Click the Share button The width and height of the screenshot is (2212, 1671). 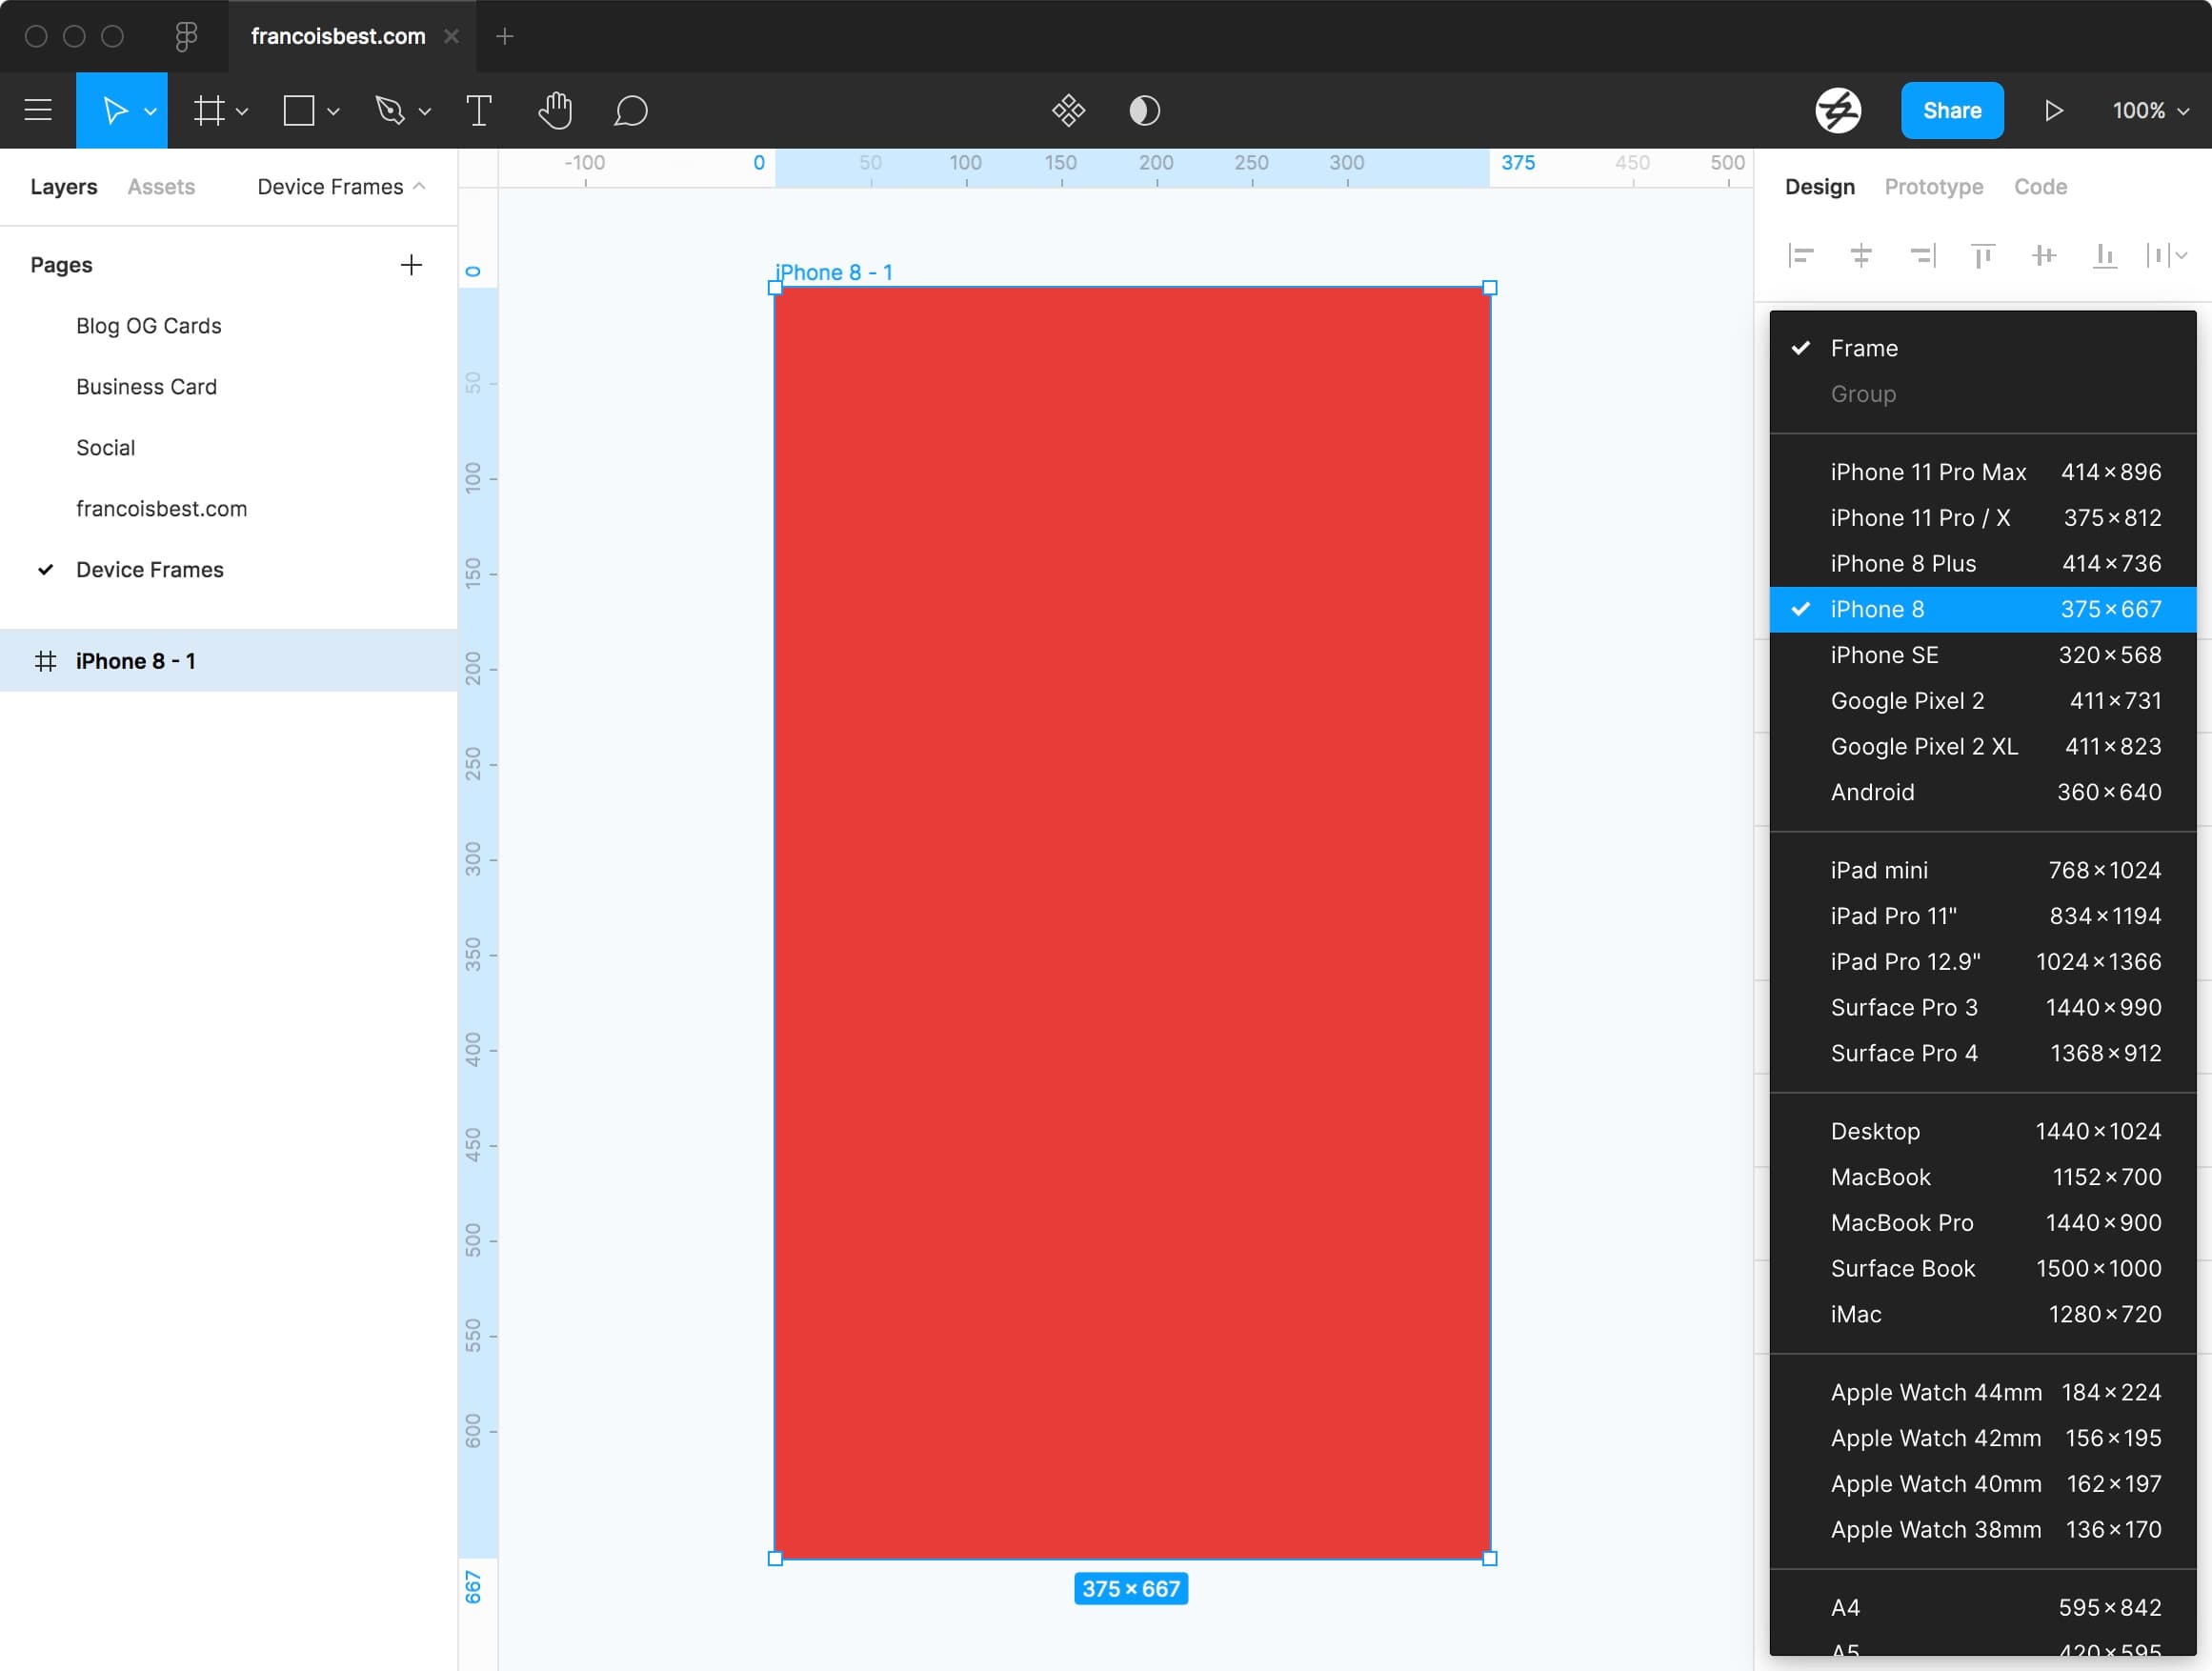1951,110
